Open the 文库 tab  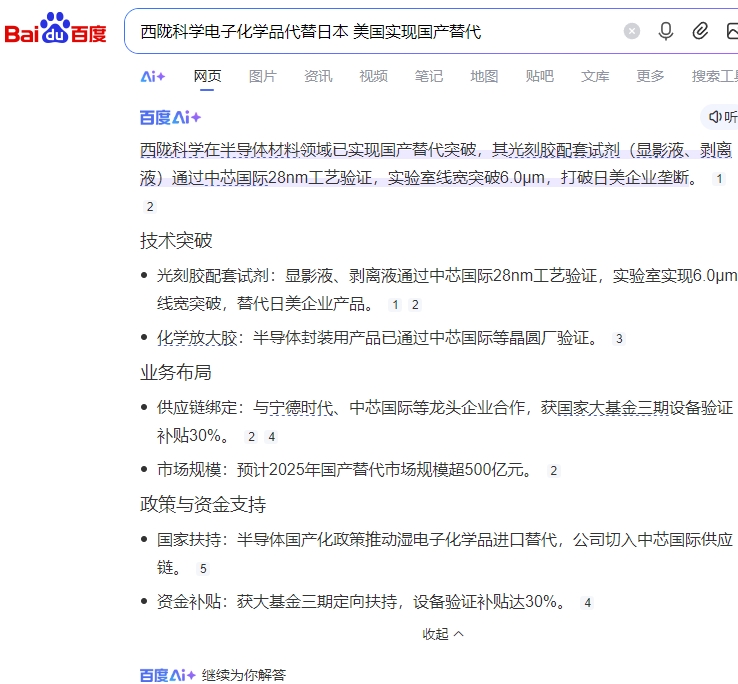pyautogui.click(x=595, y=76)
